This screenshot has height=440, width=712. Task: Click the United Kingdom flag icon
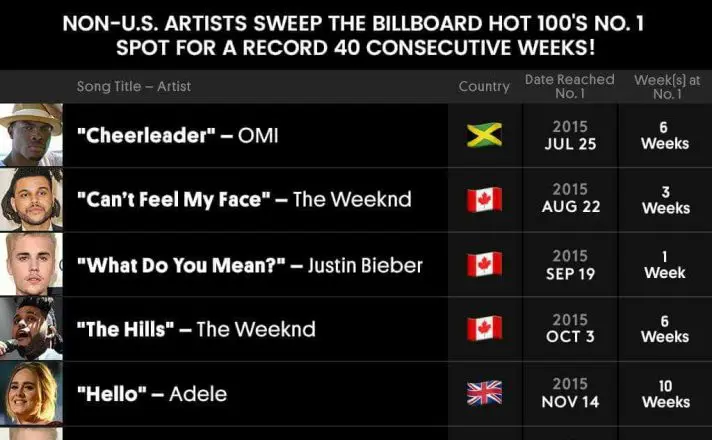484,394
